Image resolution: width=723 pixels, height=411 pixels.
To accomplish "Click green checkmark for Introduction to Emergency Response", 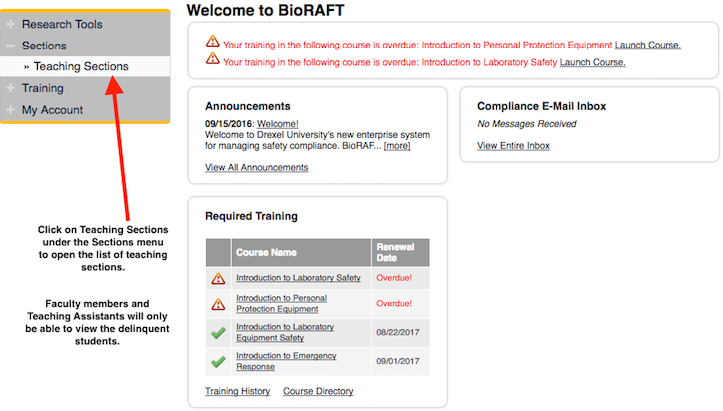I will 218,361.
